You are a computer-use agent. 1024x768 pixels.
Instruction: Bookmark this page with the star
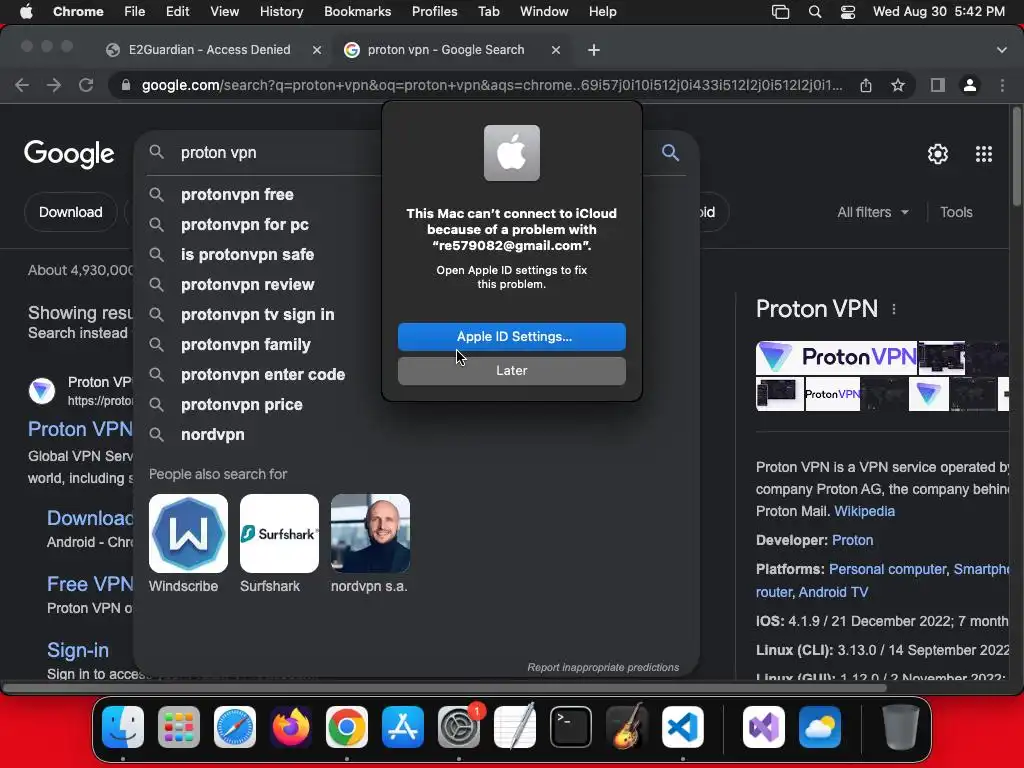(898, 85)
